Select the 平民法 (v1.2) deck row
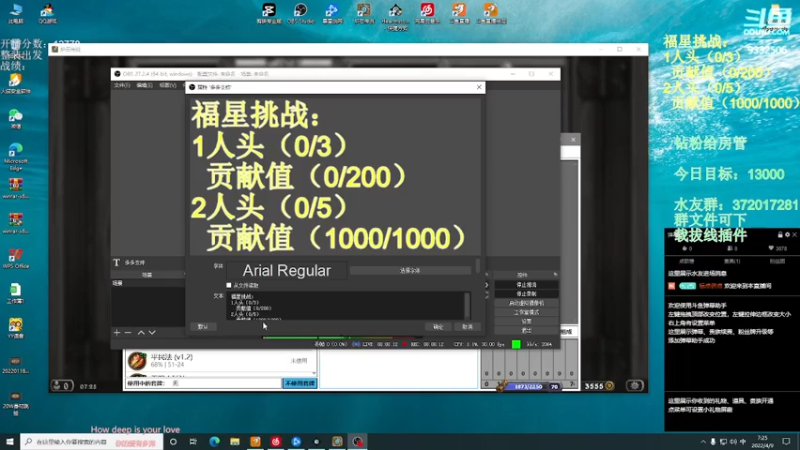Screen dimensions: 800x450 219,361
